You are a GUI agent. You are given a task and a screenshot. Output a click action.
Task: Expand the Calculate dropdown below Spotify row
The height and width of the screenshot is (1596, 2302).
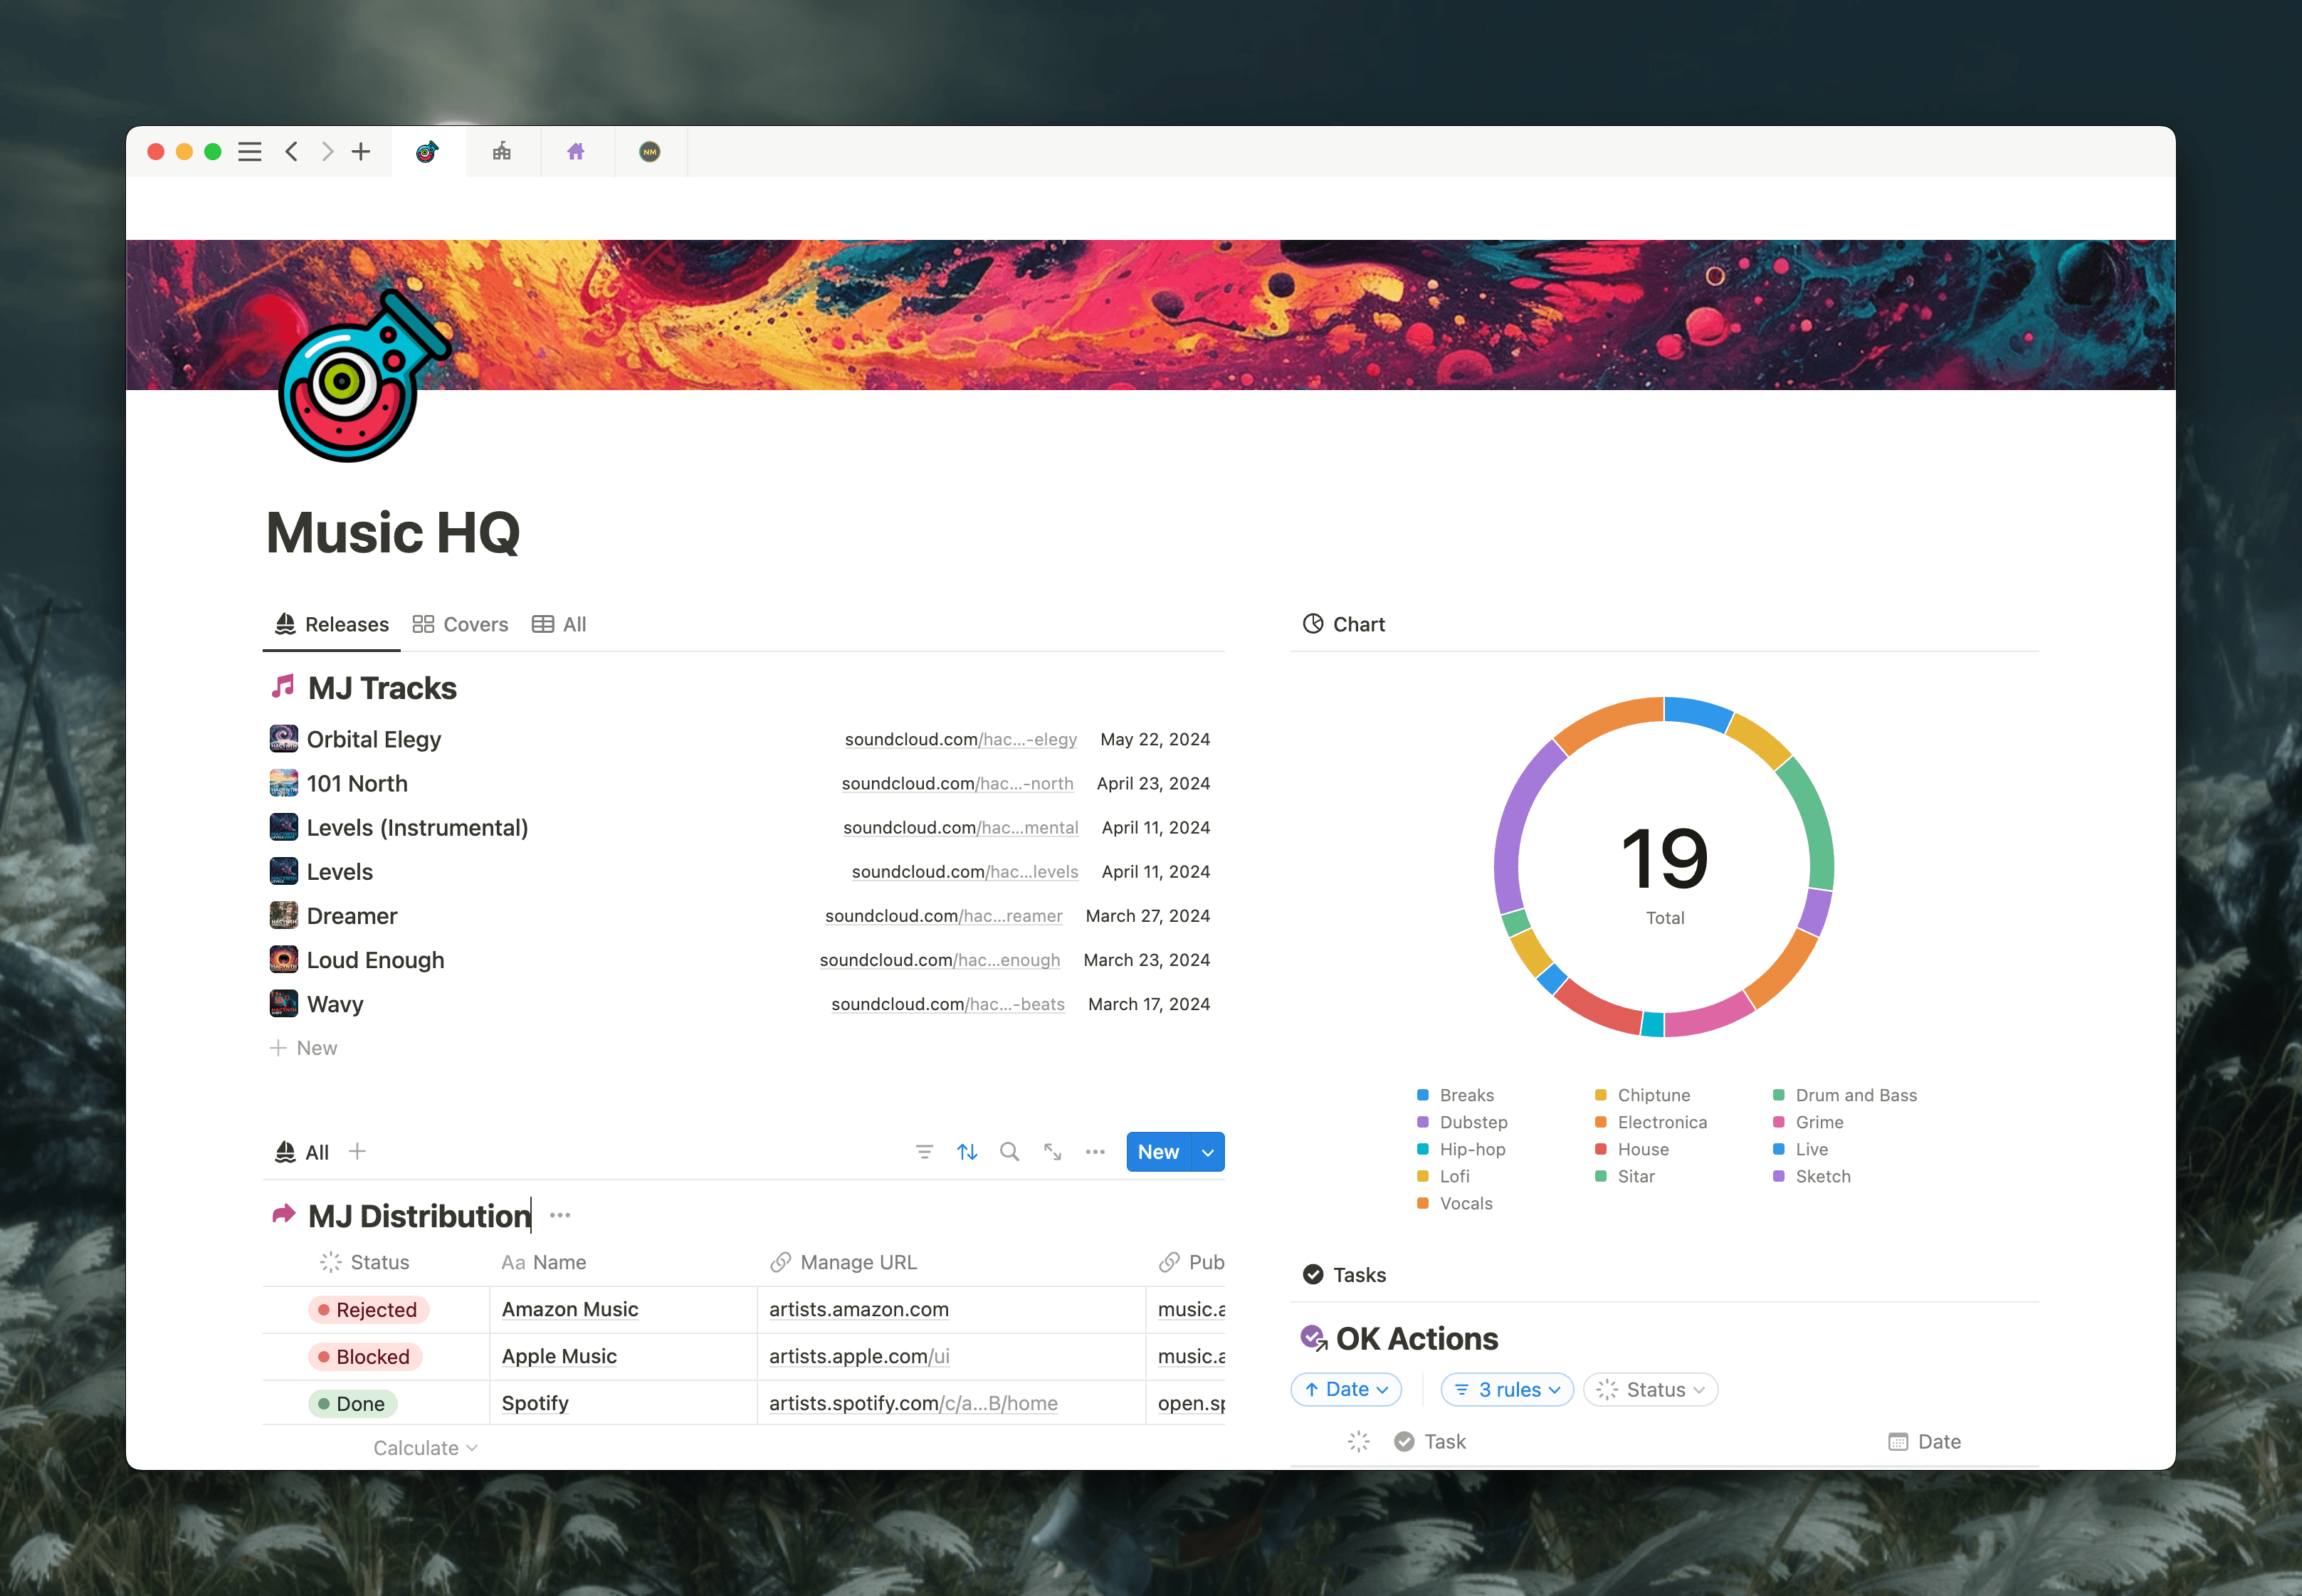pos(424,1447)
